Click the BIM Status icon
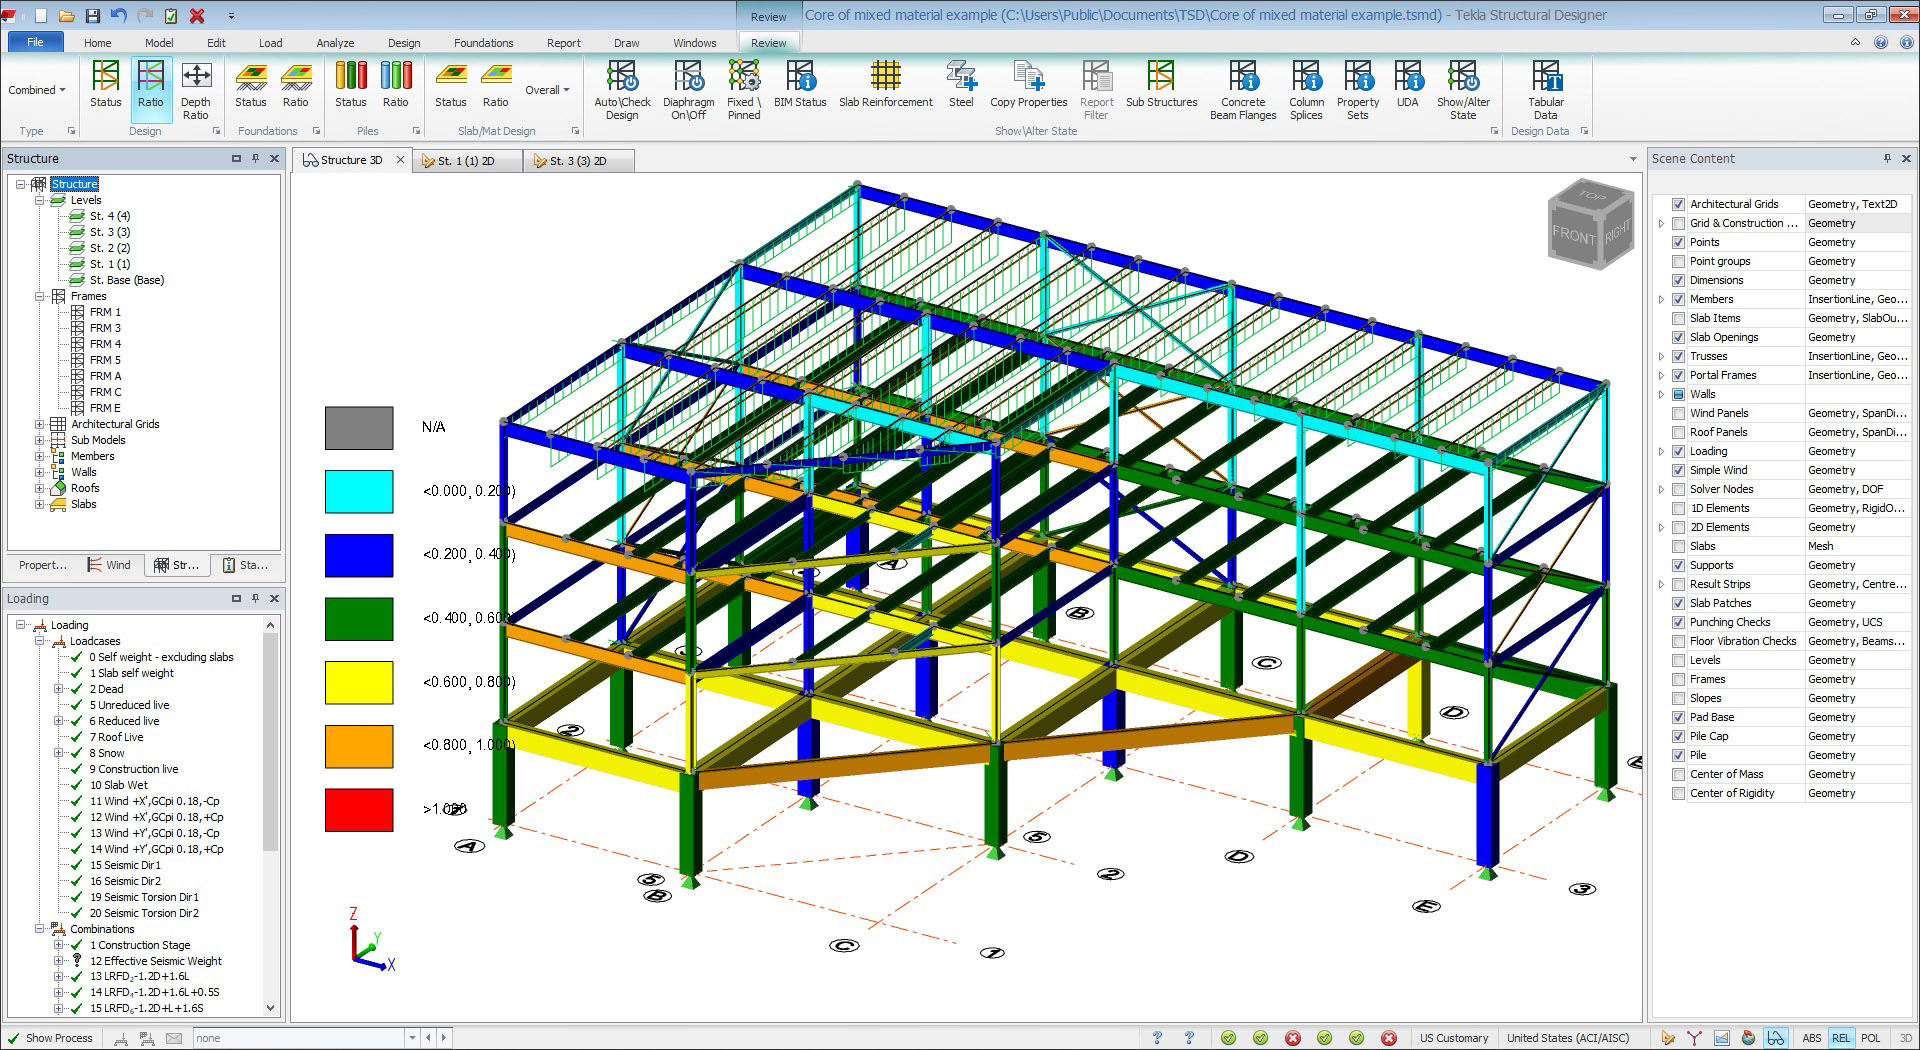 (x=799, y=88)
